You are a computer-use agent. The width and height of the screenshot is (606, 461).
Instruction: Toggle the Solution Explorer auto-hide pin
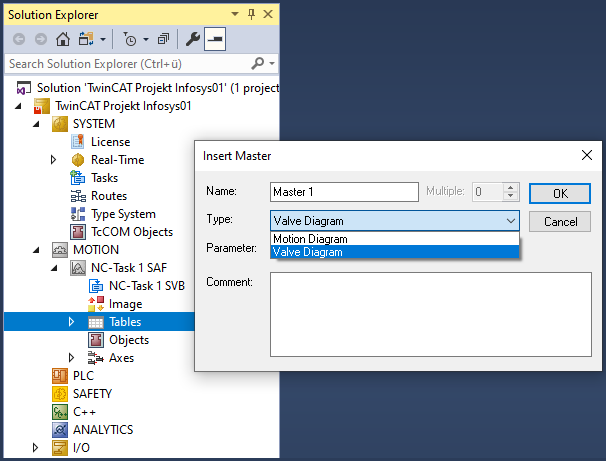(251, 14)
